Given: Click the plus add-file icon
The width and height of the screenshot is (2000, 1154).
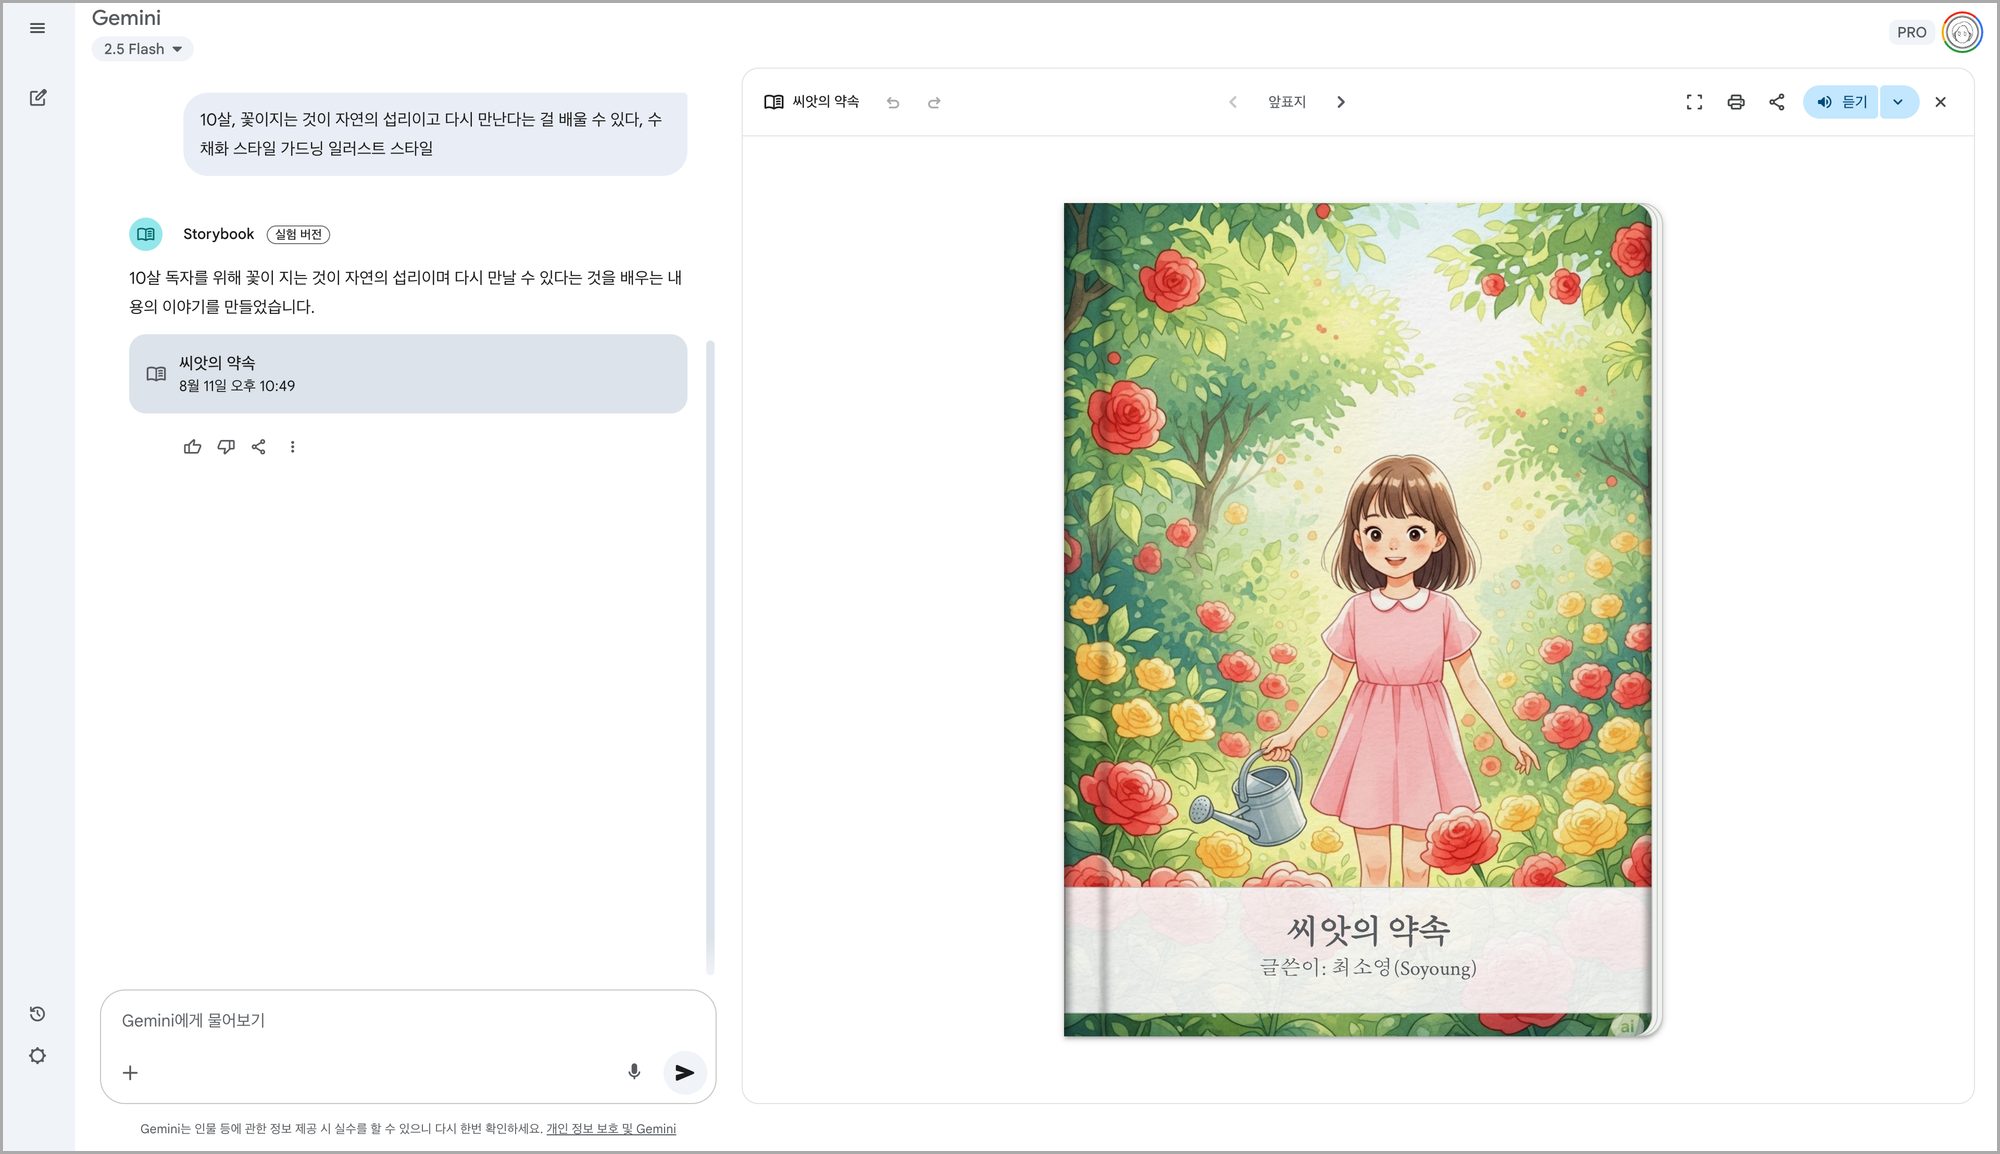Looking at the screenshot, I should 130,1073.
